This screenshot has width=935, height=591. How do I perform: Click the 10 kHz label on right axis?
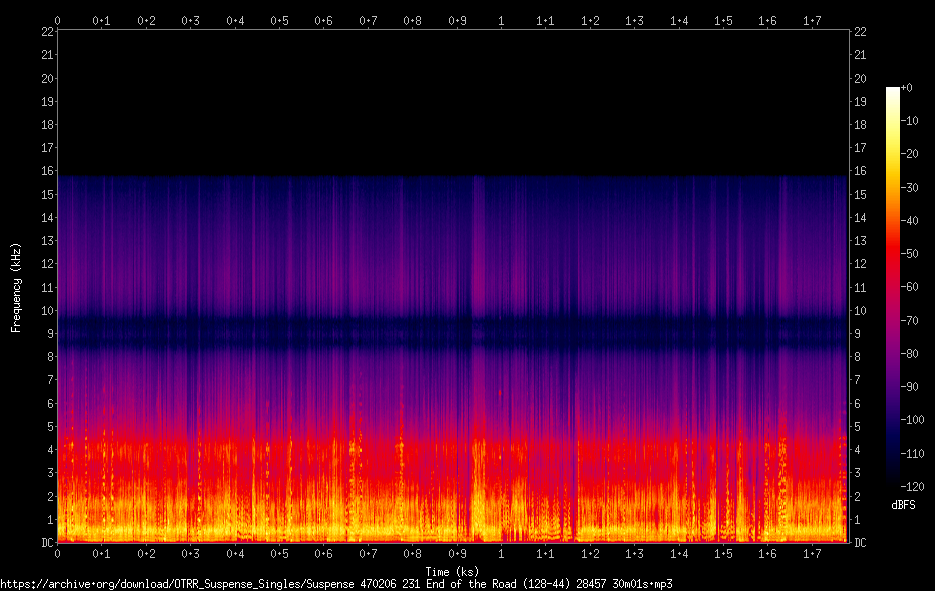[860, 311]
